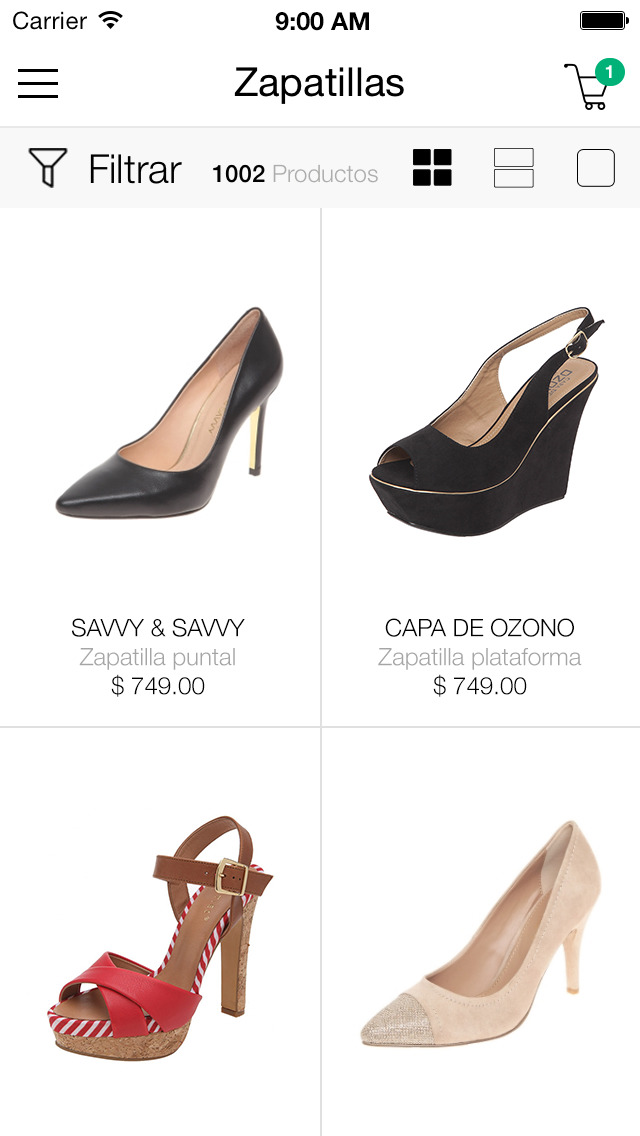Switch to two-row list view layout
This screenshot has width=640, height=1136.
(x=514, y=168)
